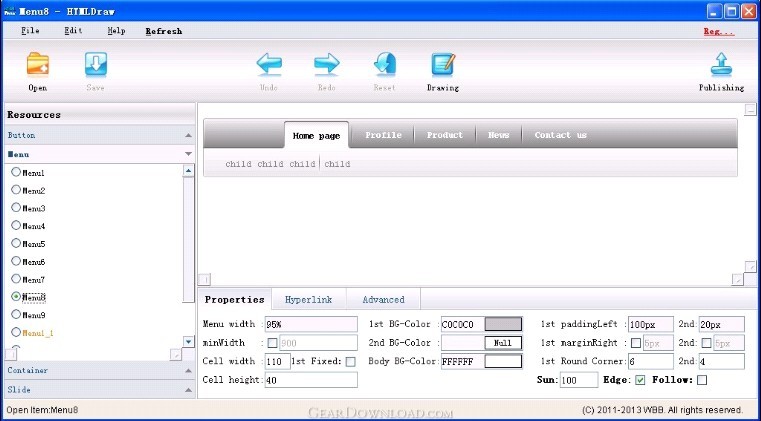Image resolution: width=761 pixels, height=421 pixels.
Task: Enable the 1st marginRight checkbox
Action: 636,343
